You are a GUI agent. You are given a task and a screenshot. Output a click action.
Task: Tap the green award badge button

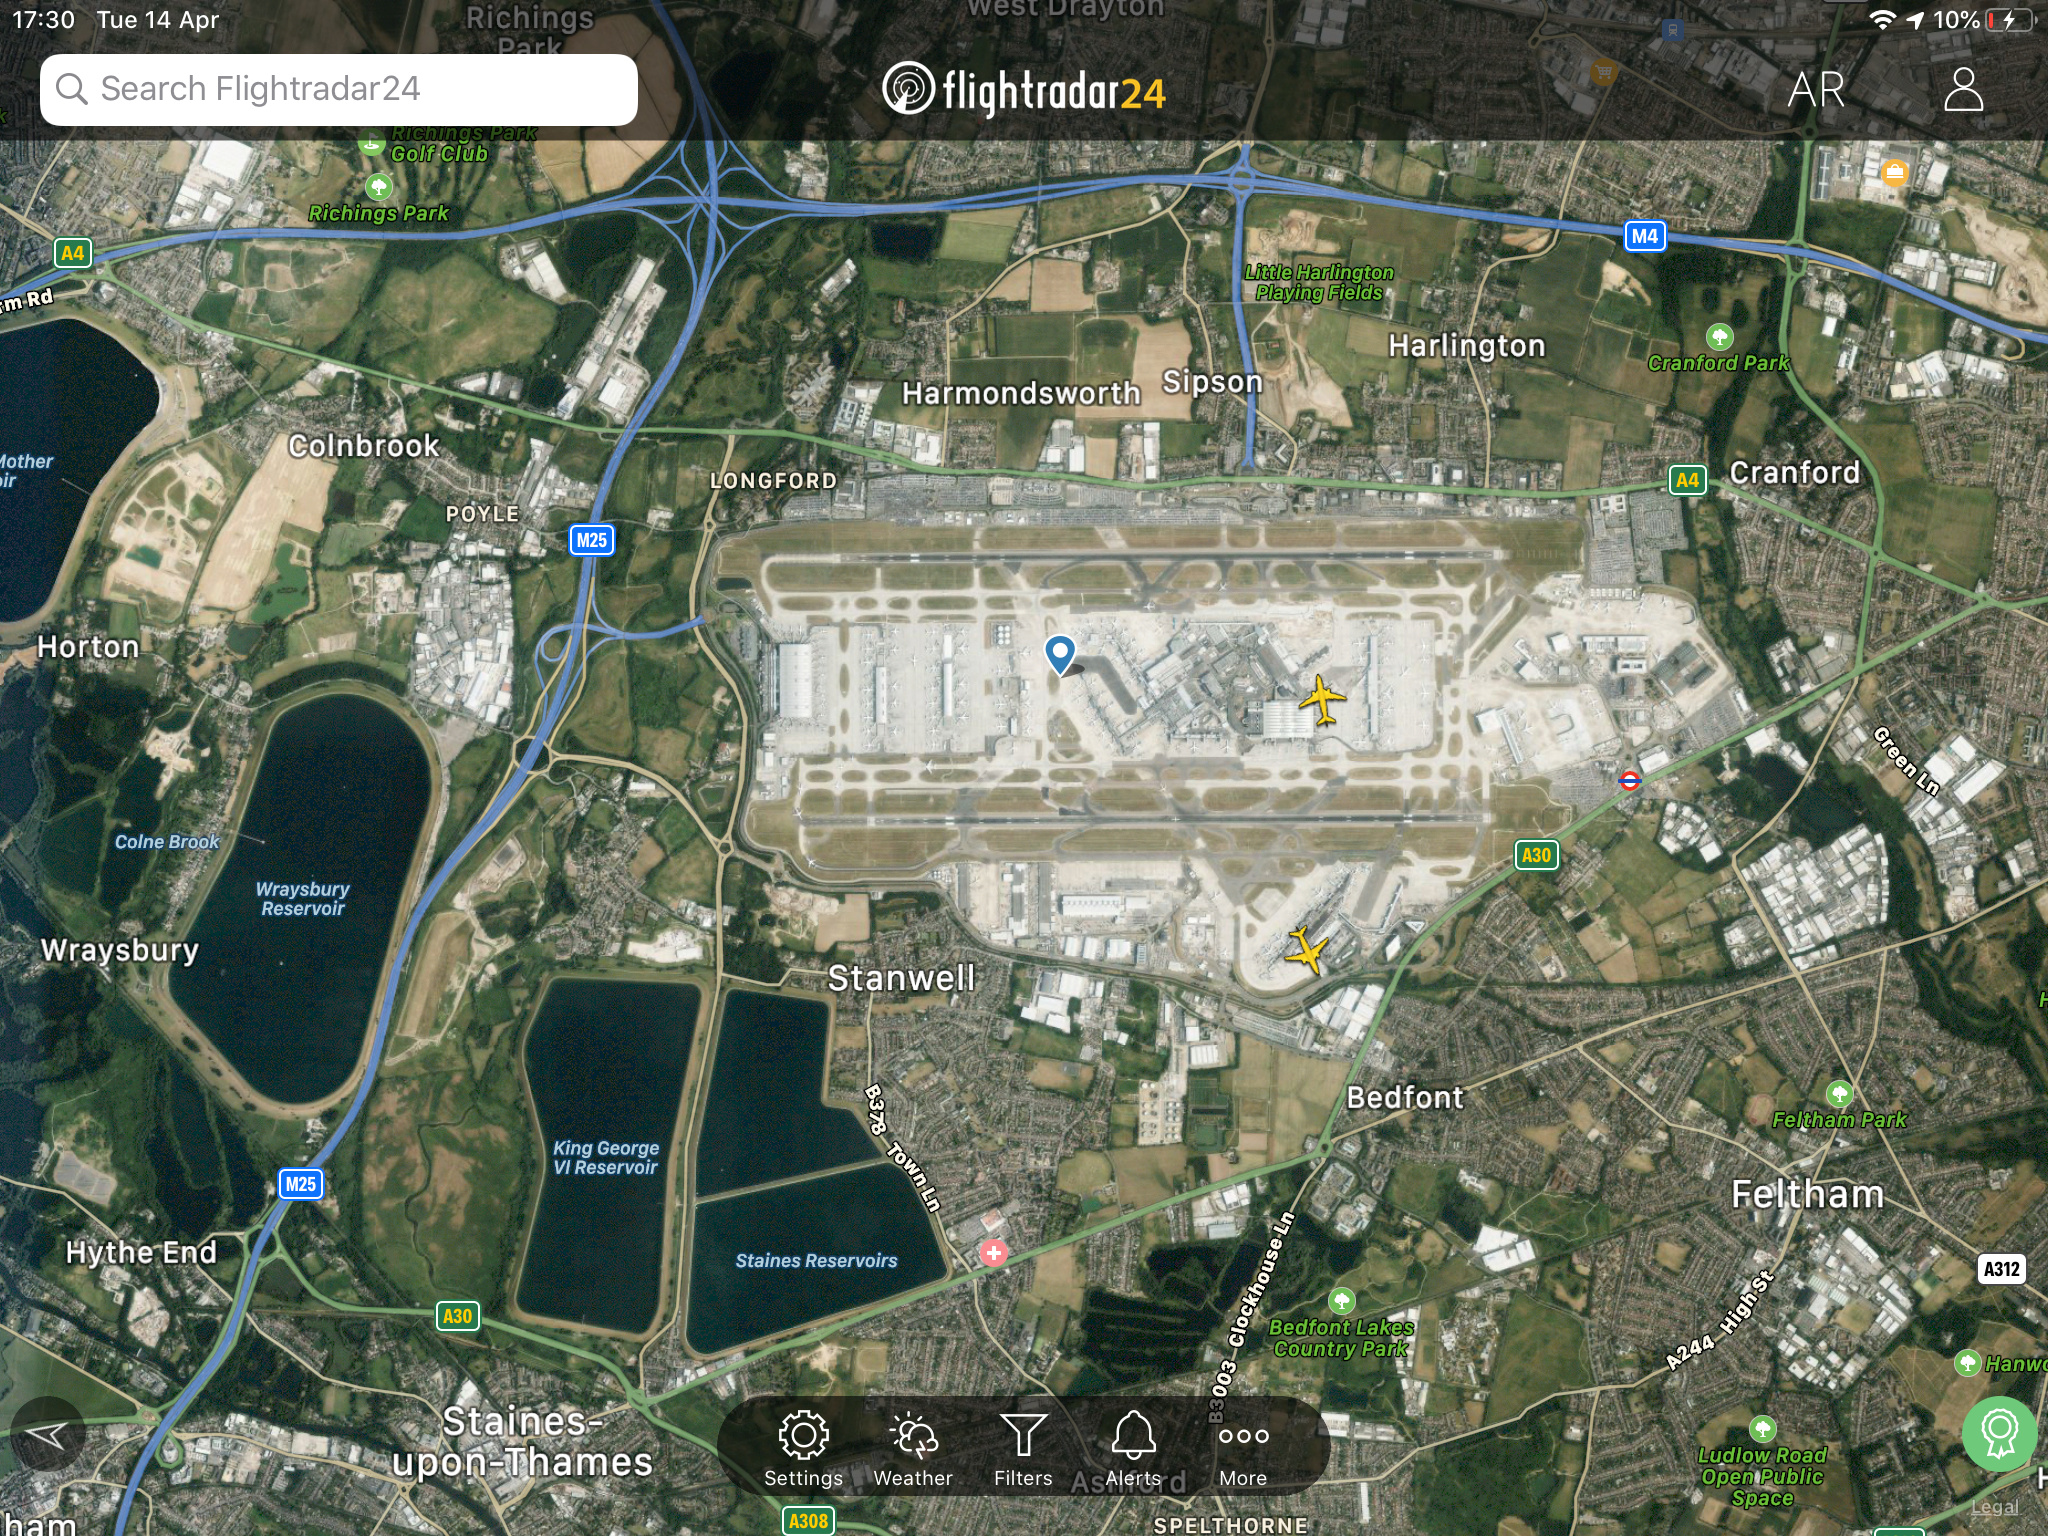tap(1998, 1435)
